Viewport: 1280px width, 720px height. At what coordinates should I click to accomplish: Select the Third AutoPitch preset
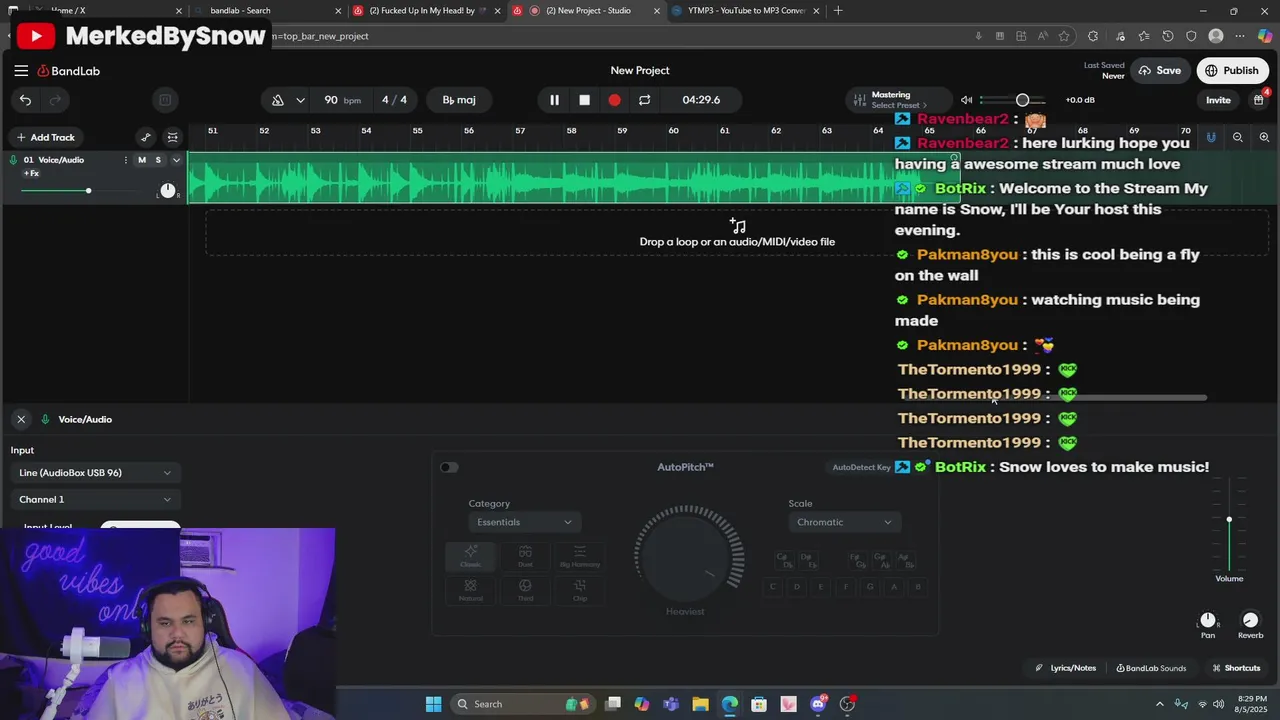coord(525,590)
